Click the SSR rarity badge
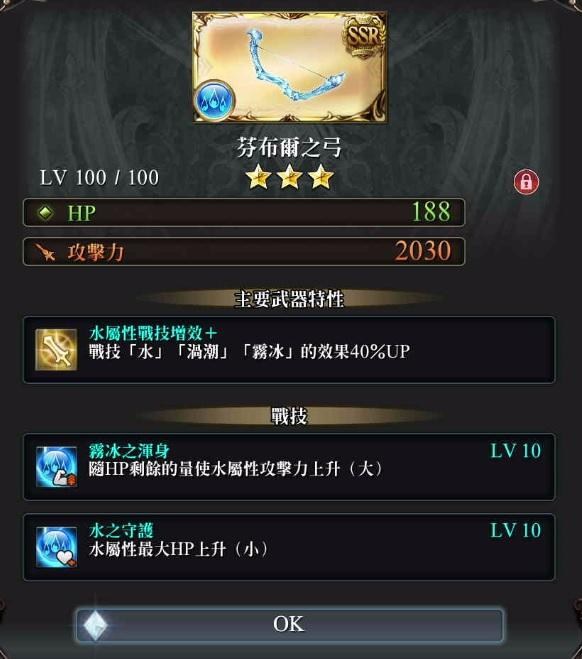 (x=364, y=36)
